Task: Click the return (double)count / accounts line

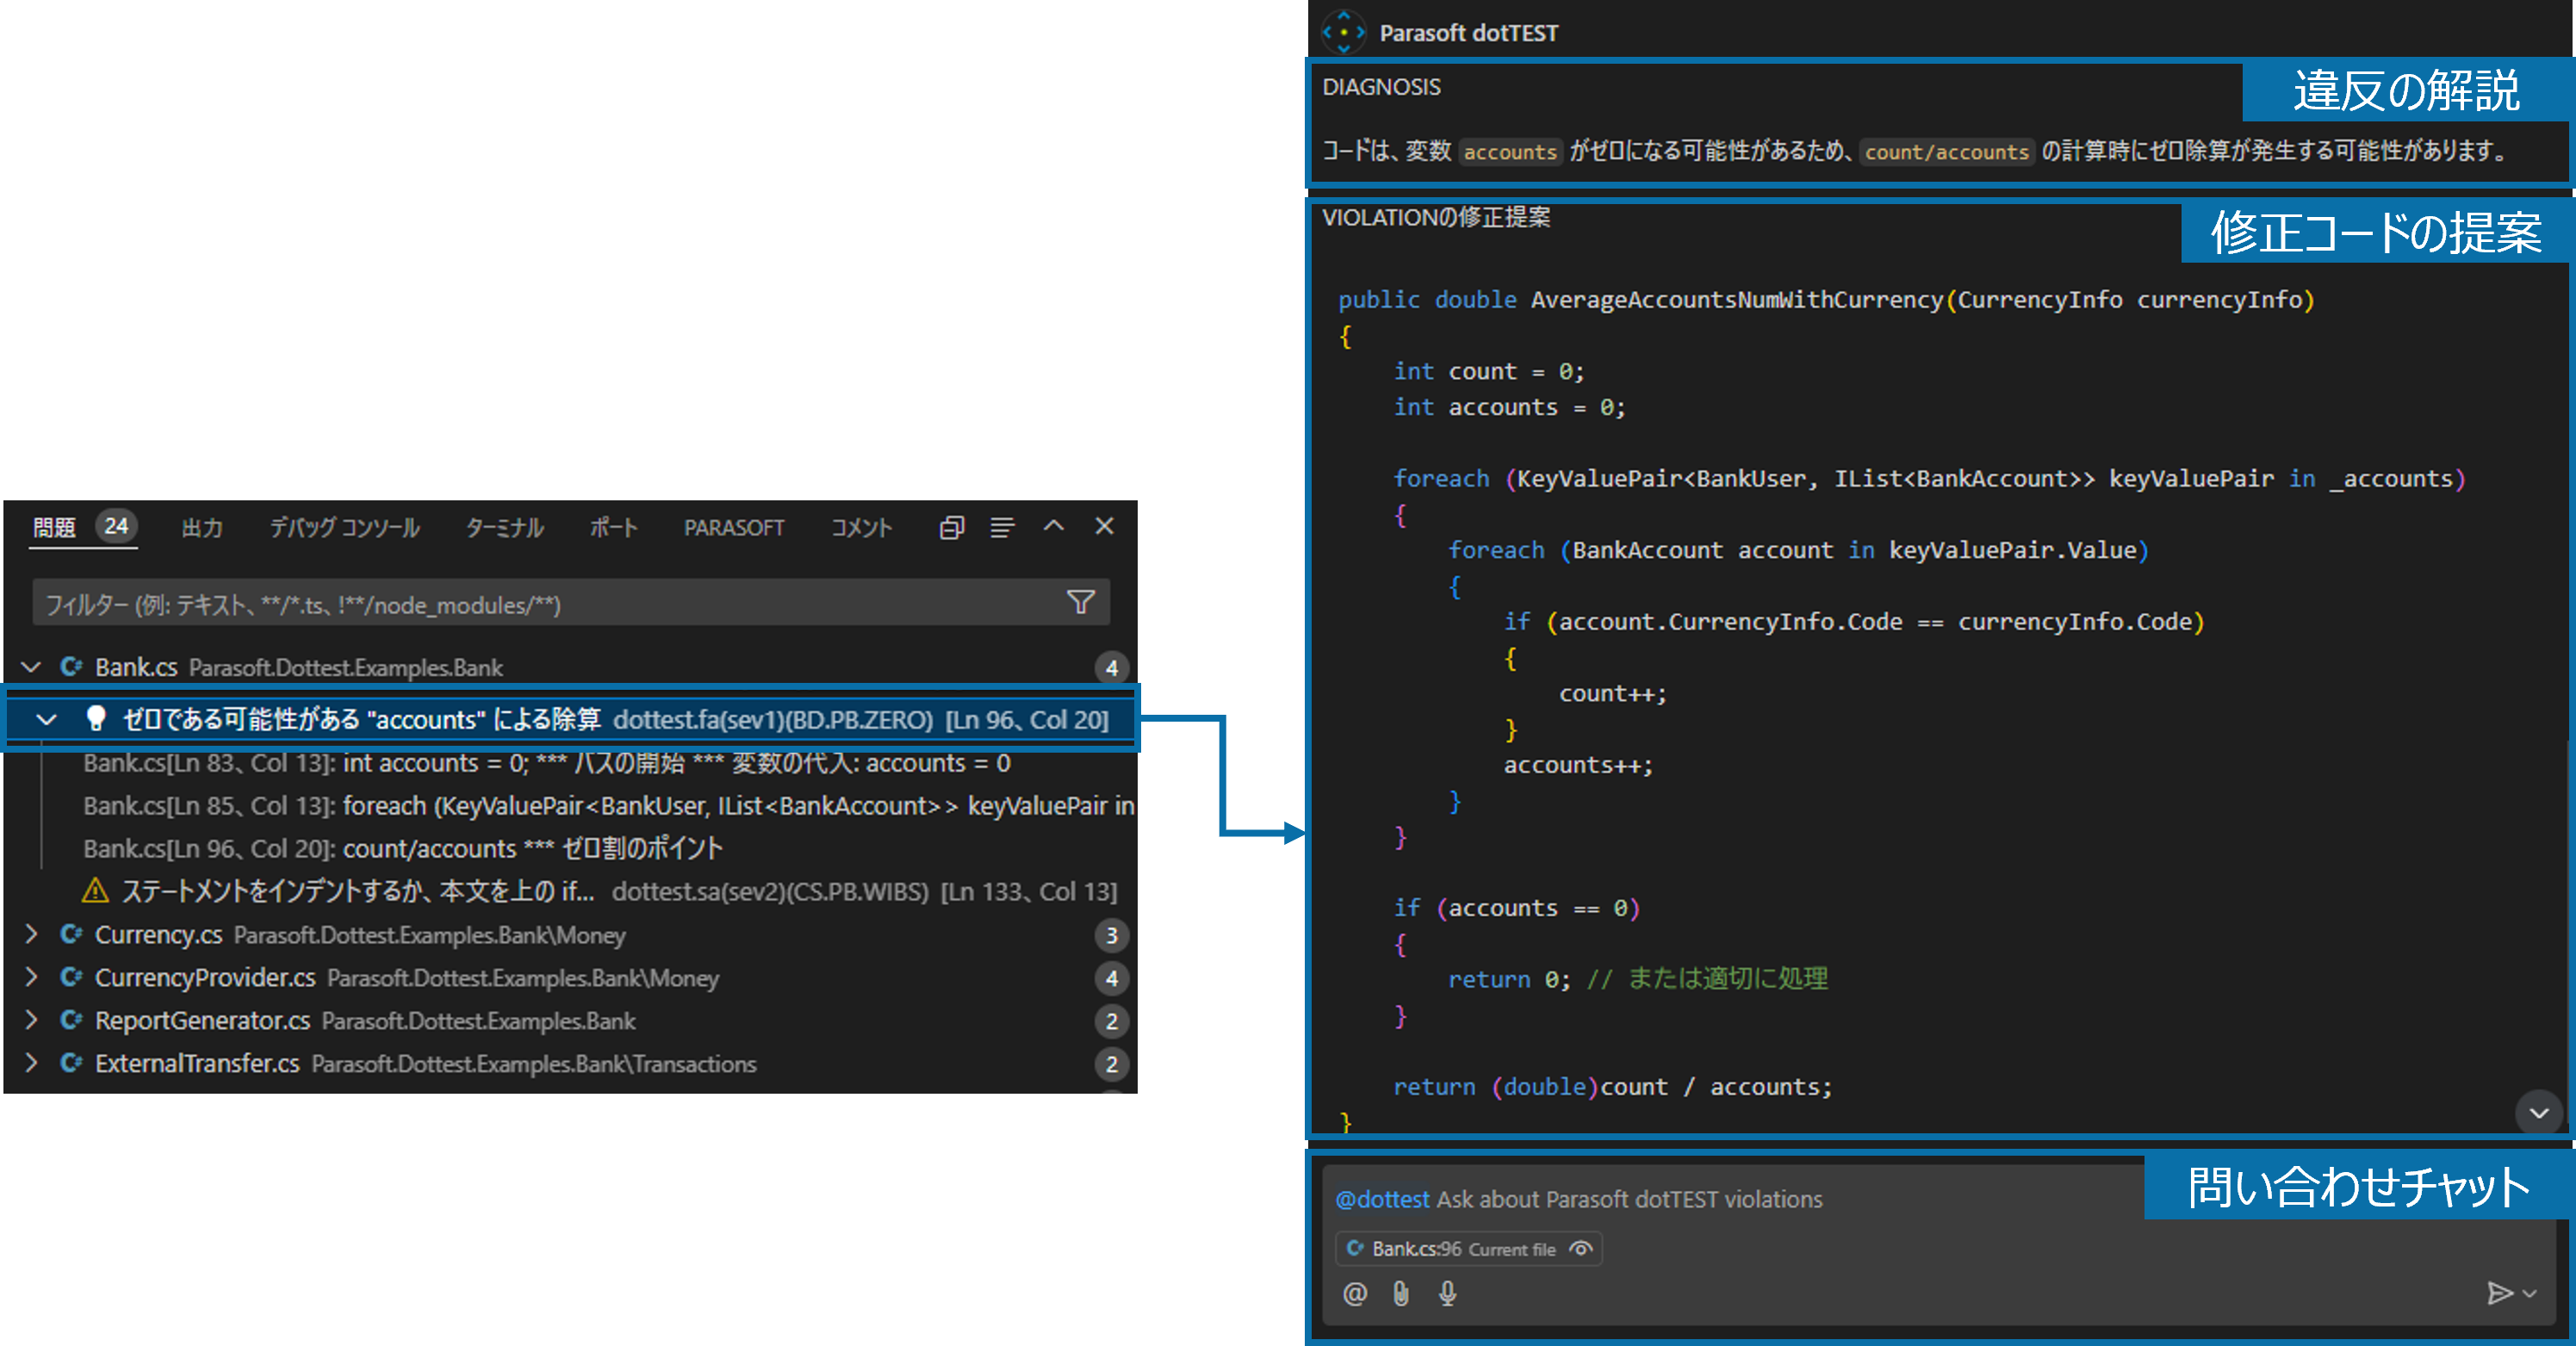Action: [x=1613, y=1087]
